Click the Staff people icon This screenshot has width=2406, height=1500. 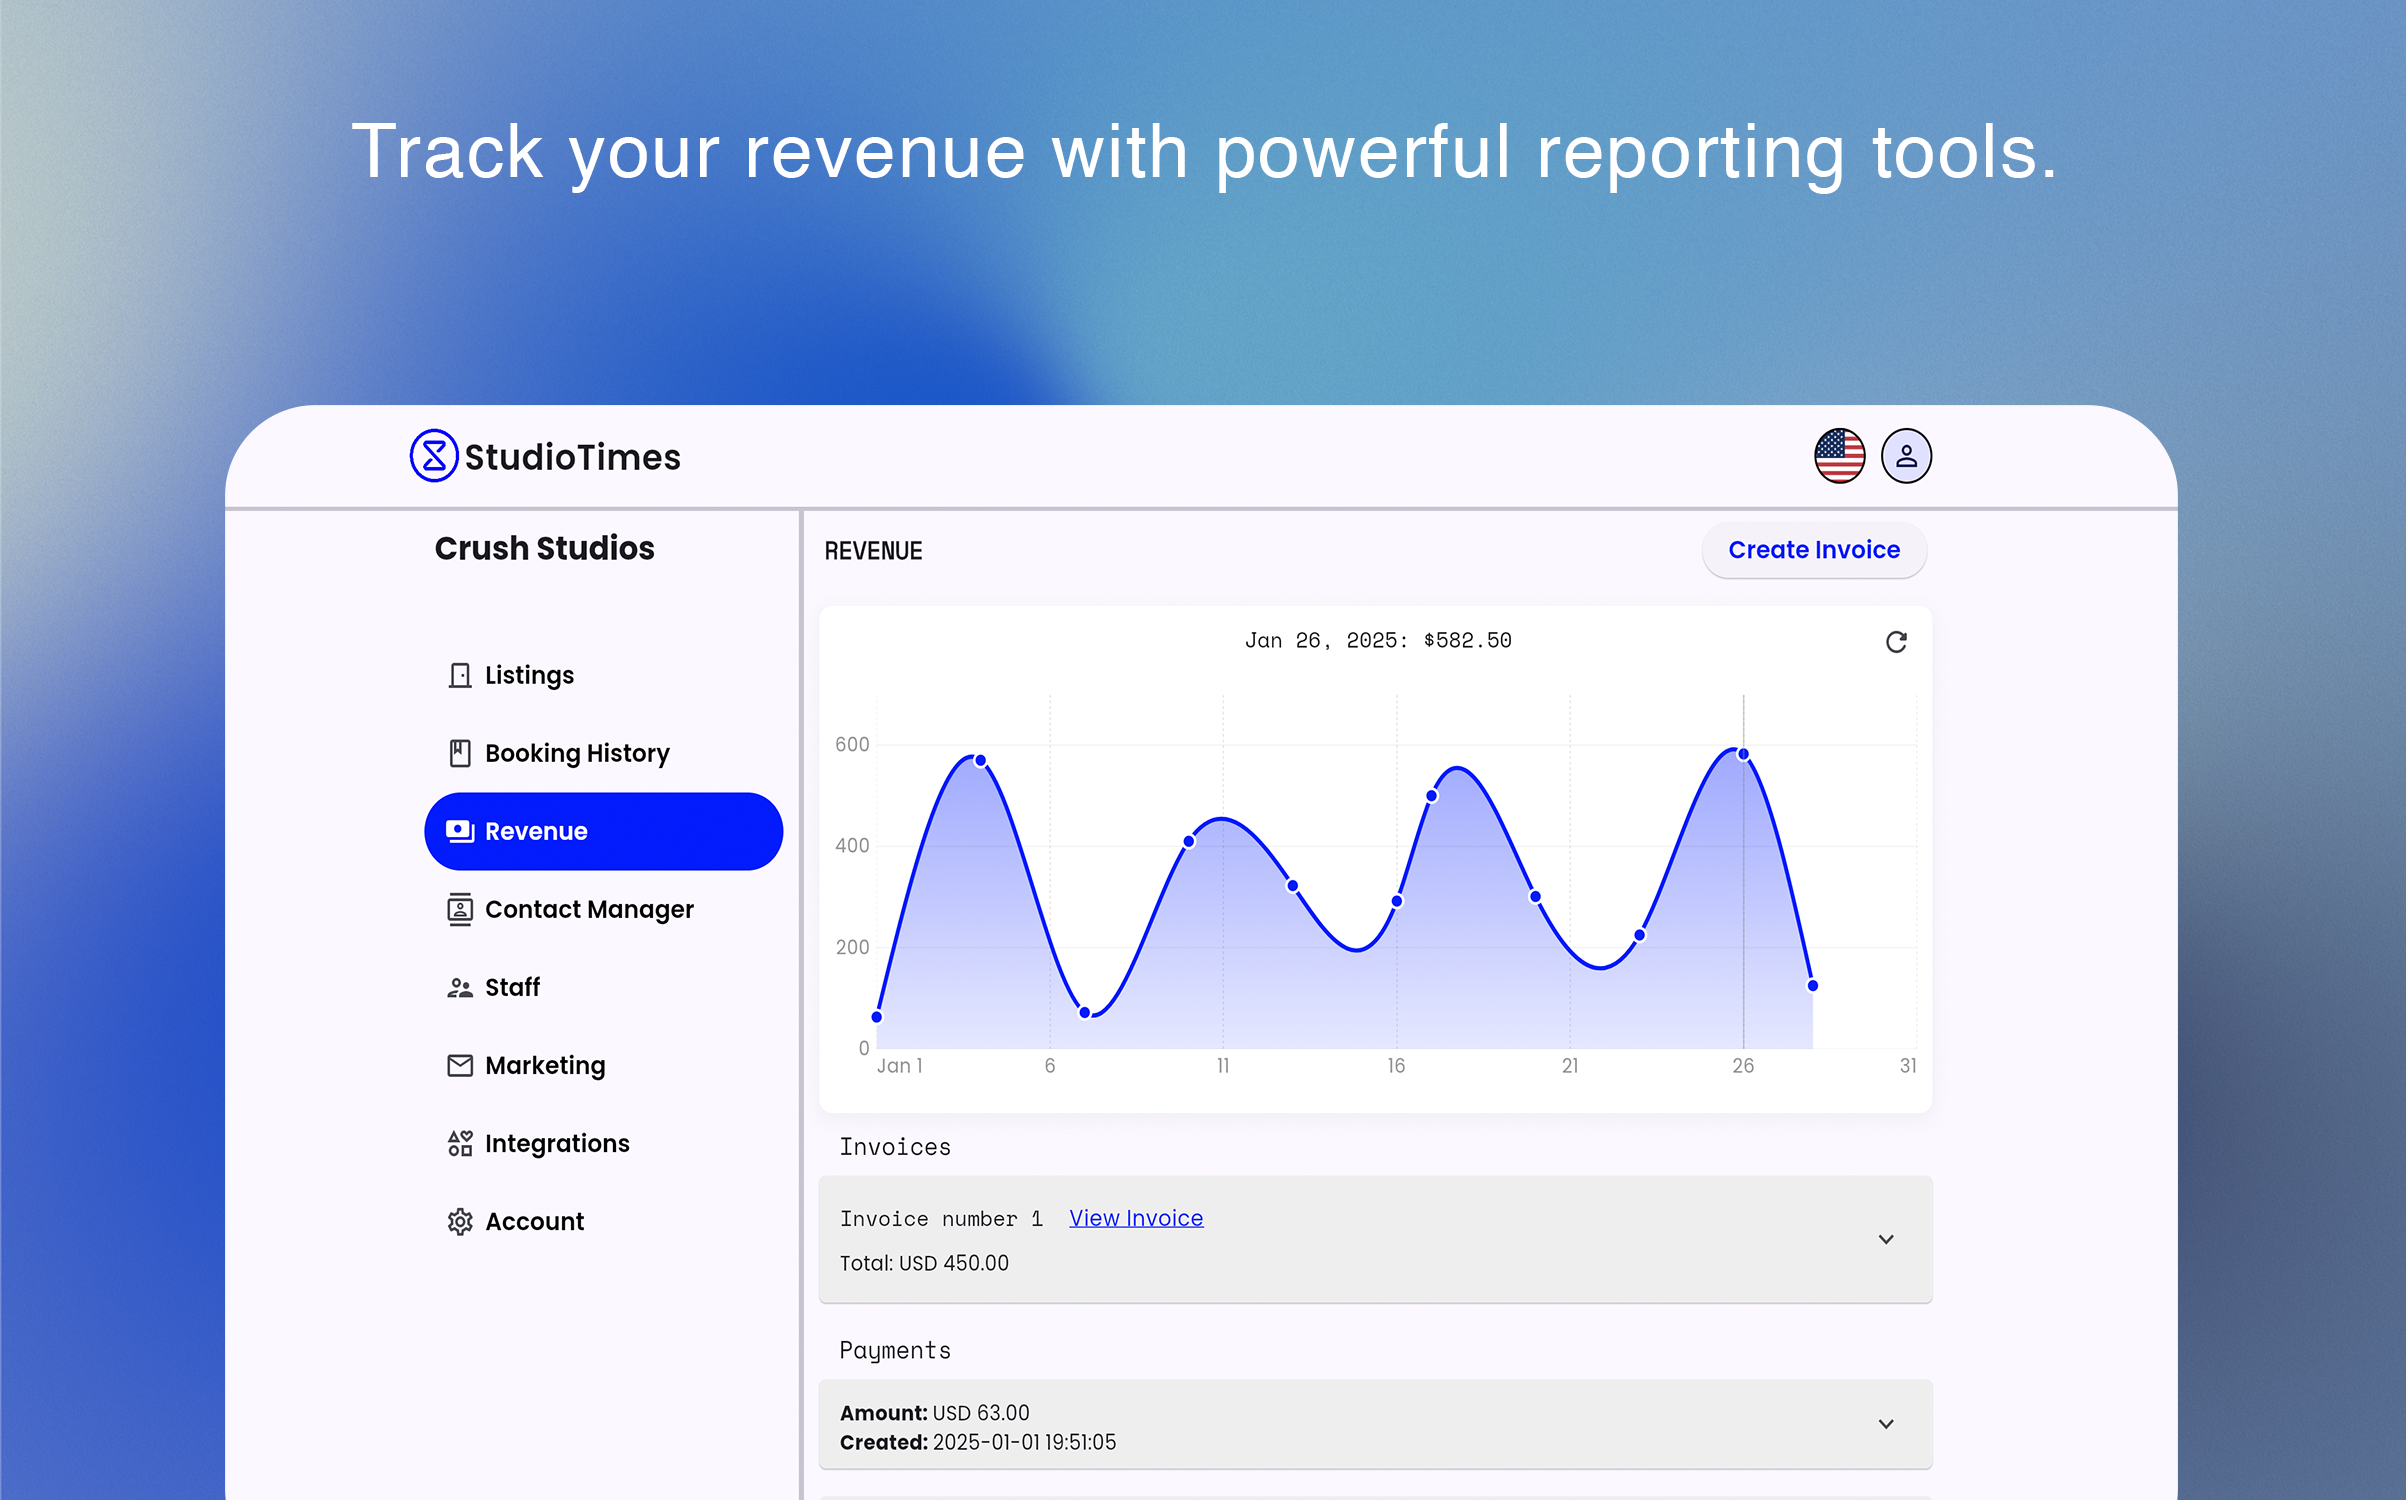[x=460, y=988]
